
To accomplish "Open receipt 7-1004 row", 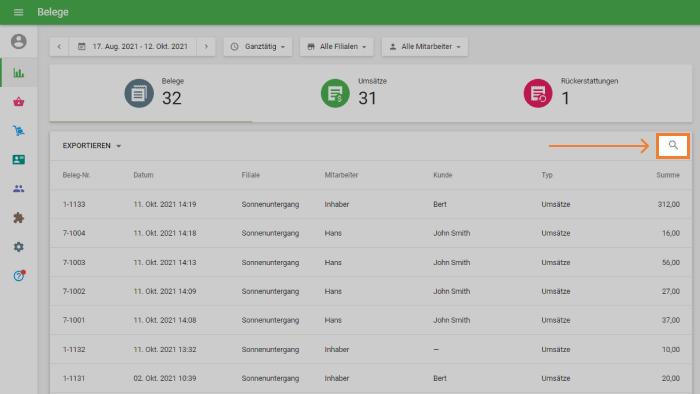I will [371, 233].
